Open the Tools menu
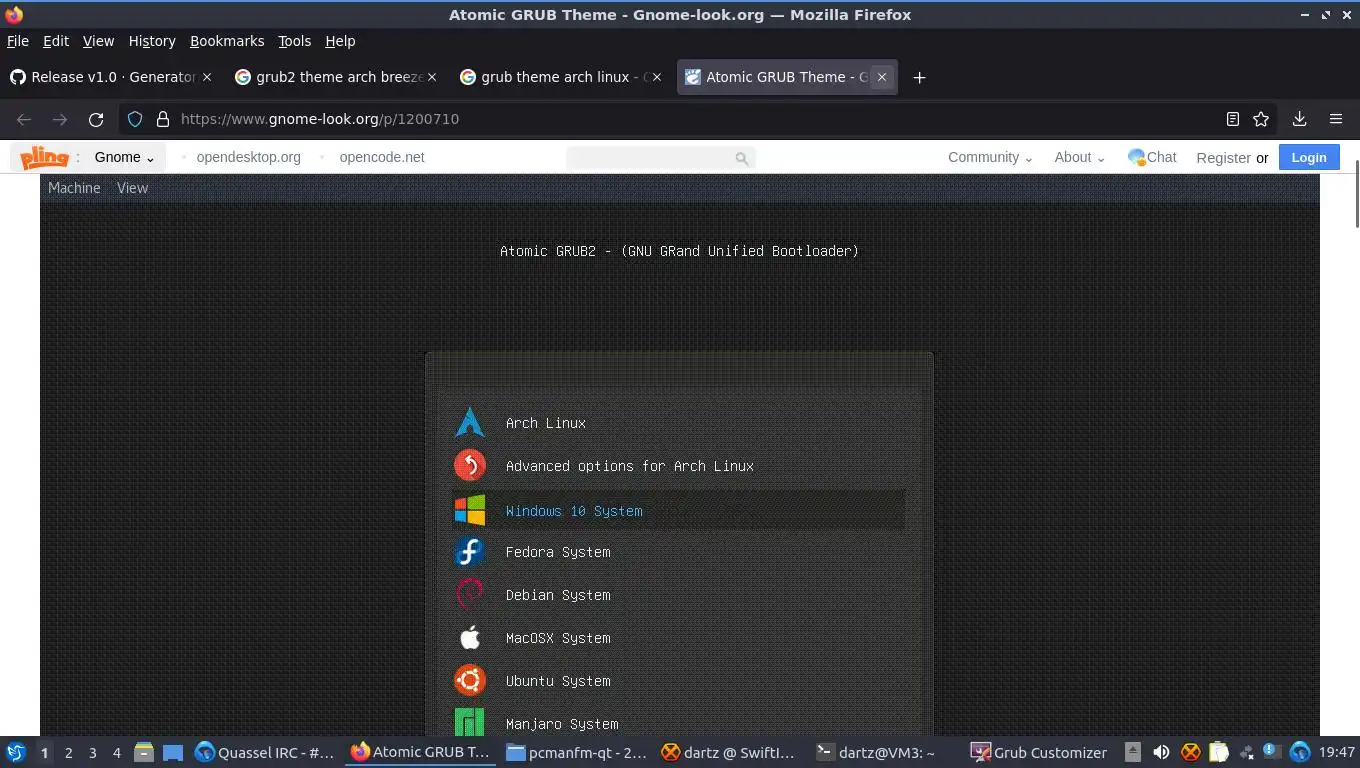The width and height of the screenshot is (1360, 768). coord(295,41)
